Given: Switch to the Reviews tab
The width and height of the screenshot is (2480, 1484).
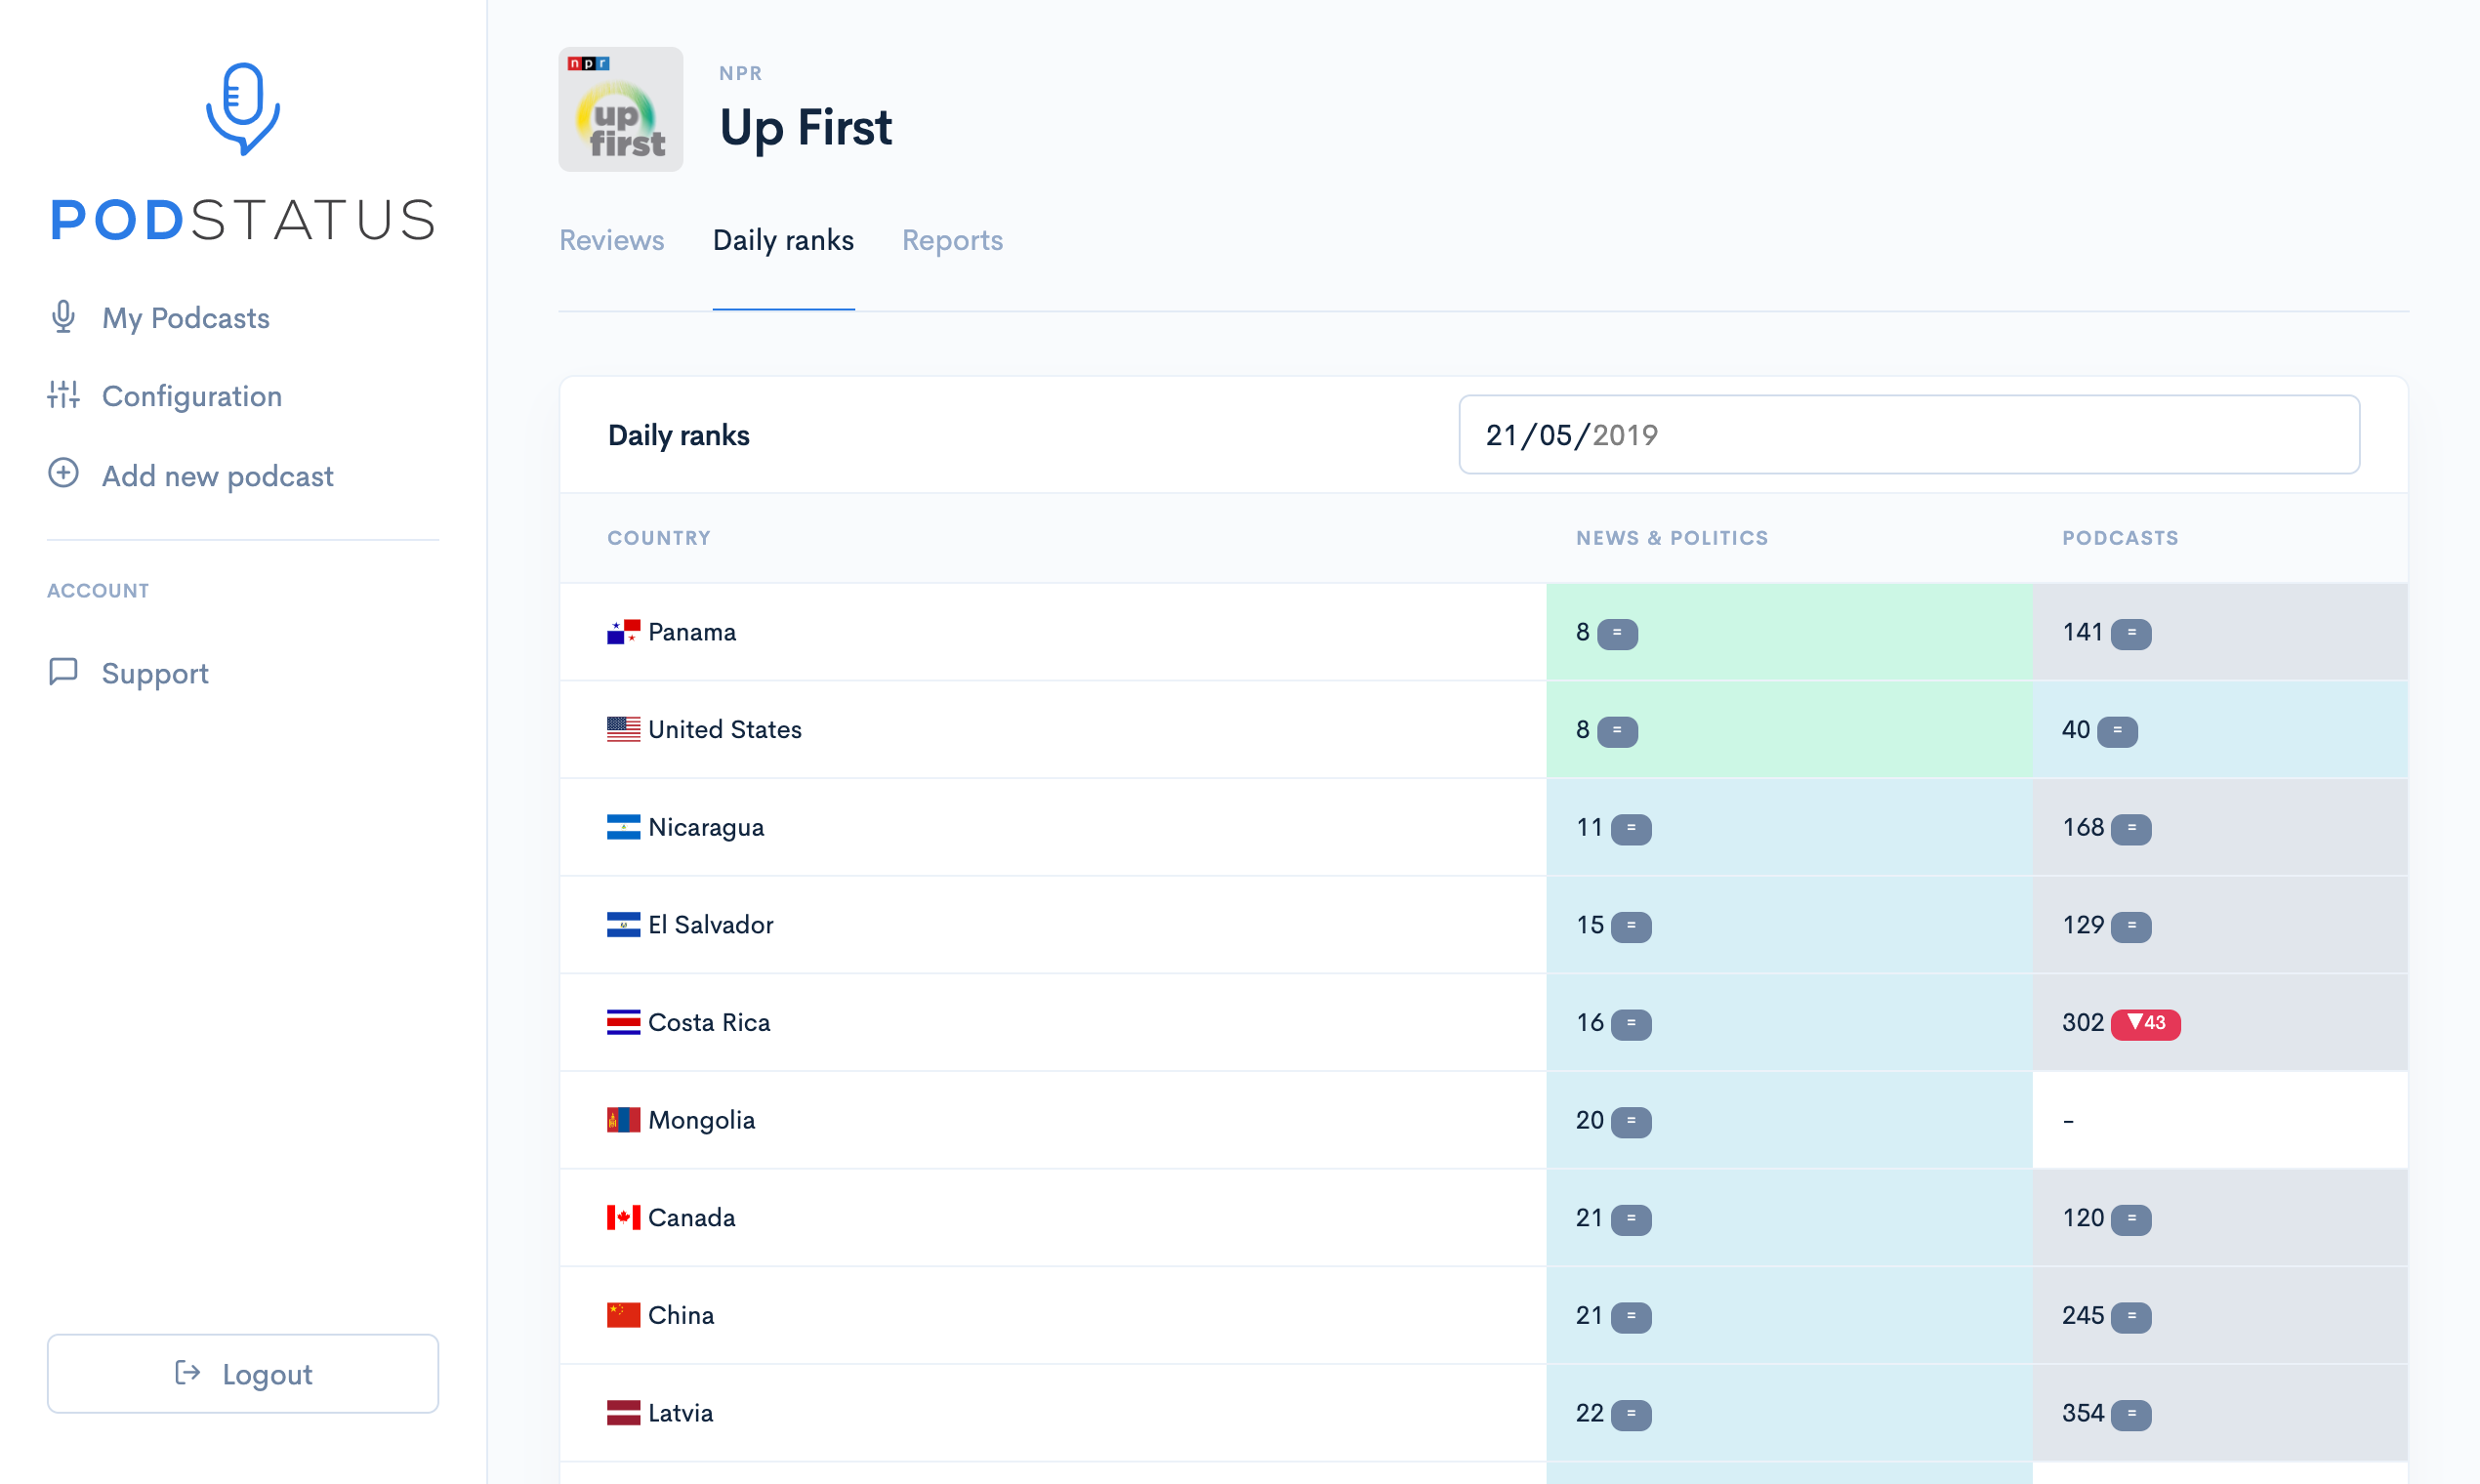Looking at the screenshot, I should (x=611, y=240).
